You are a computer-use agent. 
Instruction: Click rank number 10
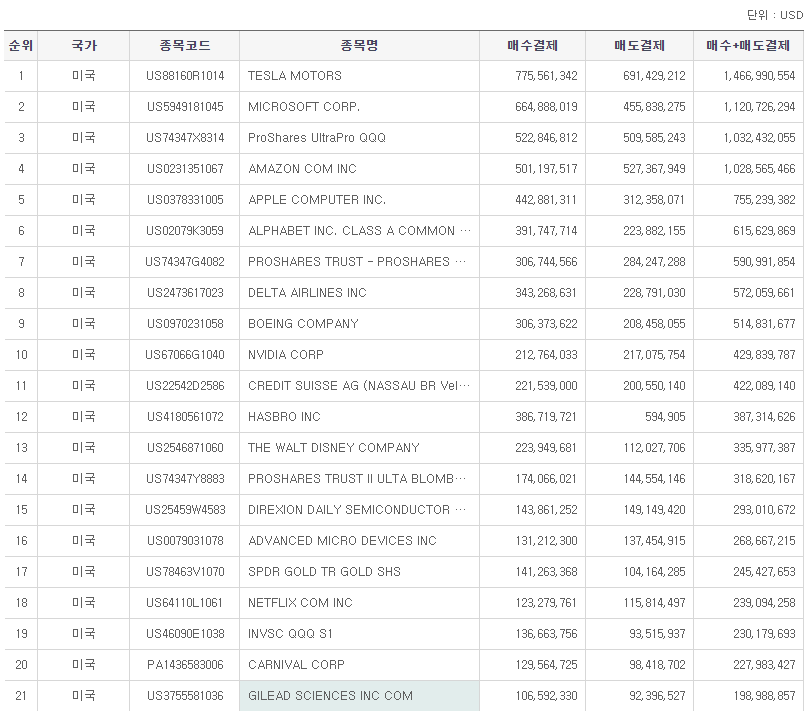[21, 354]
